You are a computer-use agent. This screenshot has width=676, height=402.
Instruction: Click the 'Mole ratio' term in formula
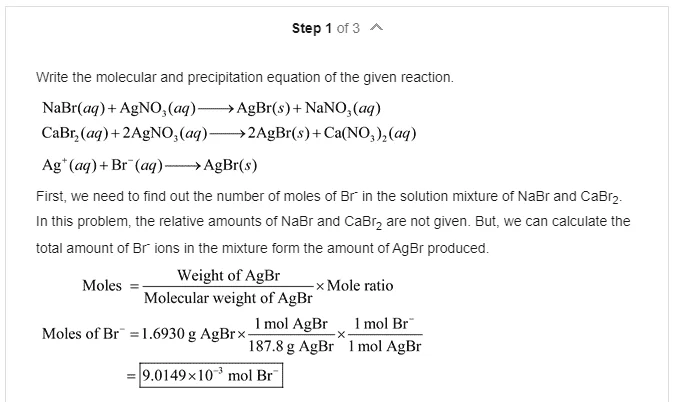(x=360, y=286)
